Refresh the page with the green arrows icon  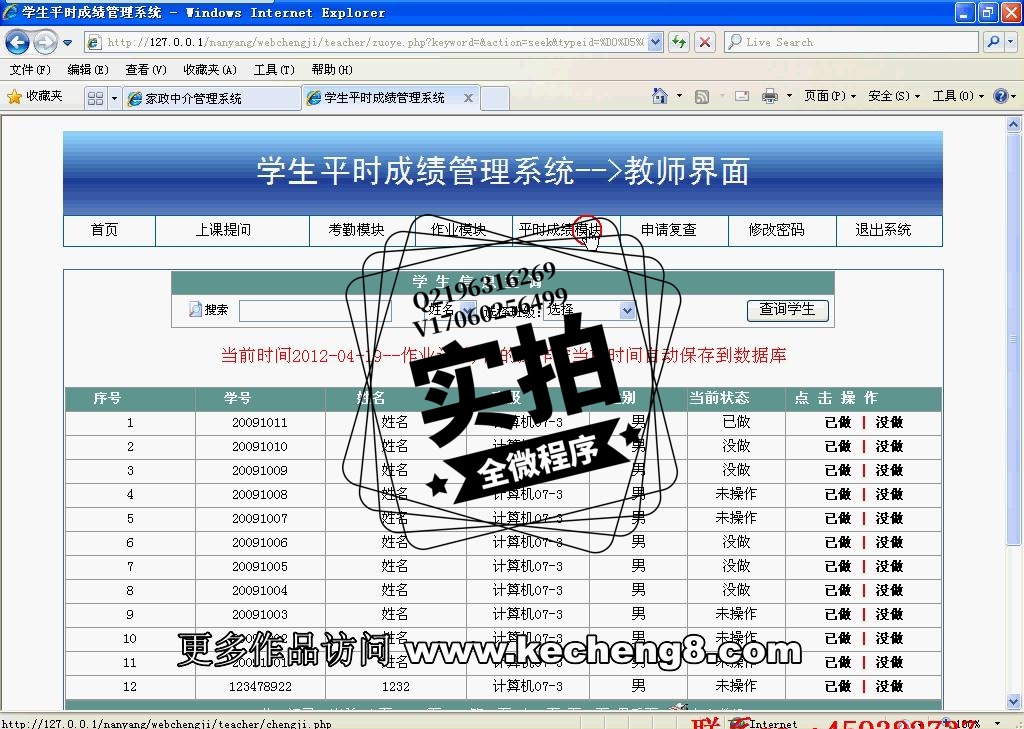[x=679, y=42]
